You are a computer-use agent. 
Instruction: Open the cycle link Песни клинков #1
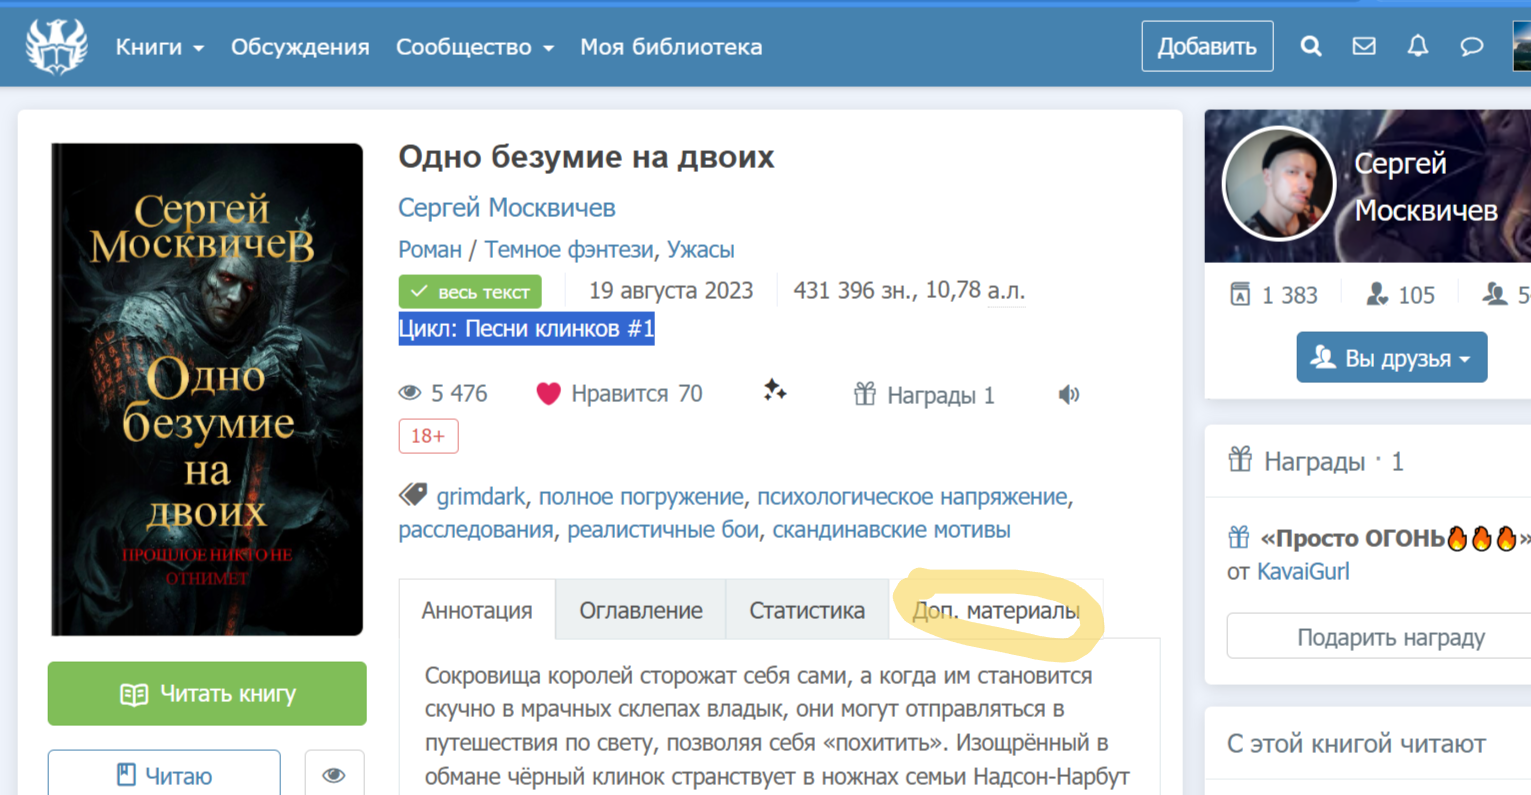pos(560,329)
